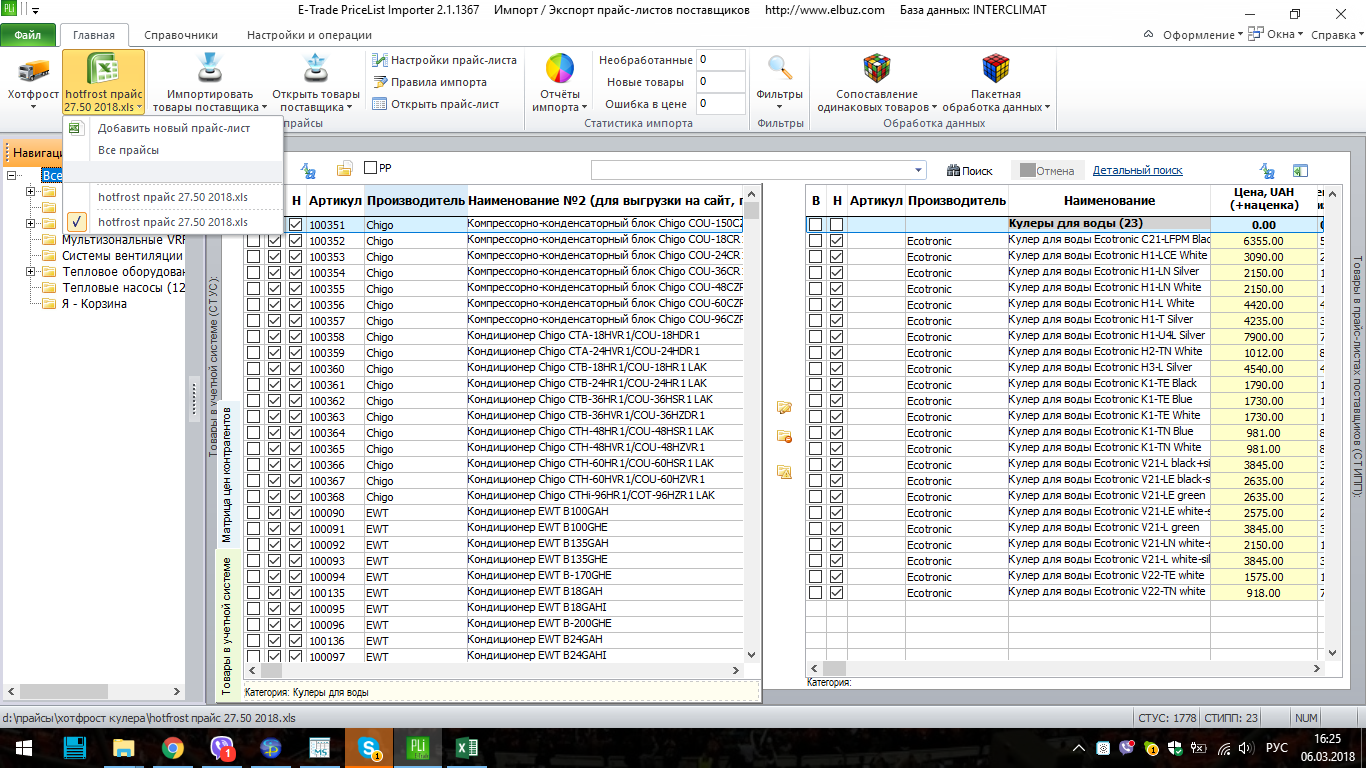Click the folder-with-pencil icon between the tables
1366x768 pixels.
tap(784, 407)
